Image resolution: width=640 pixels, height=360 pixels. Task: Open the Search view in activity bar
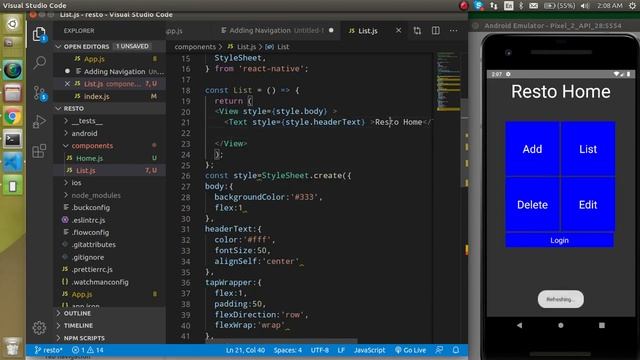(39, 62)
